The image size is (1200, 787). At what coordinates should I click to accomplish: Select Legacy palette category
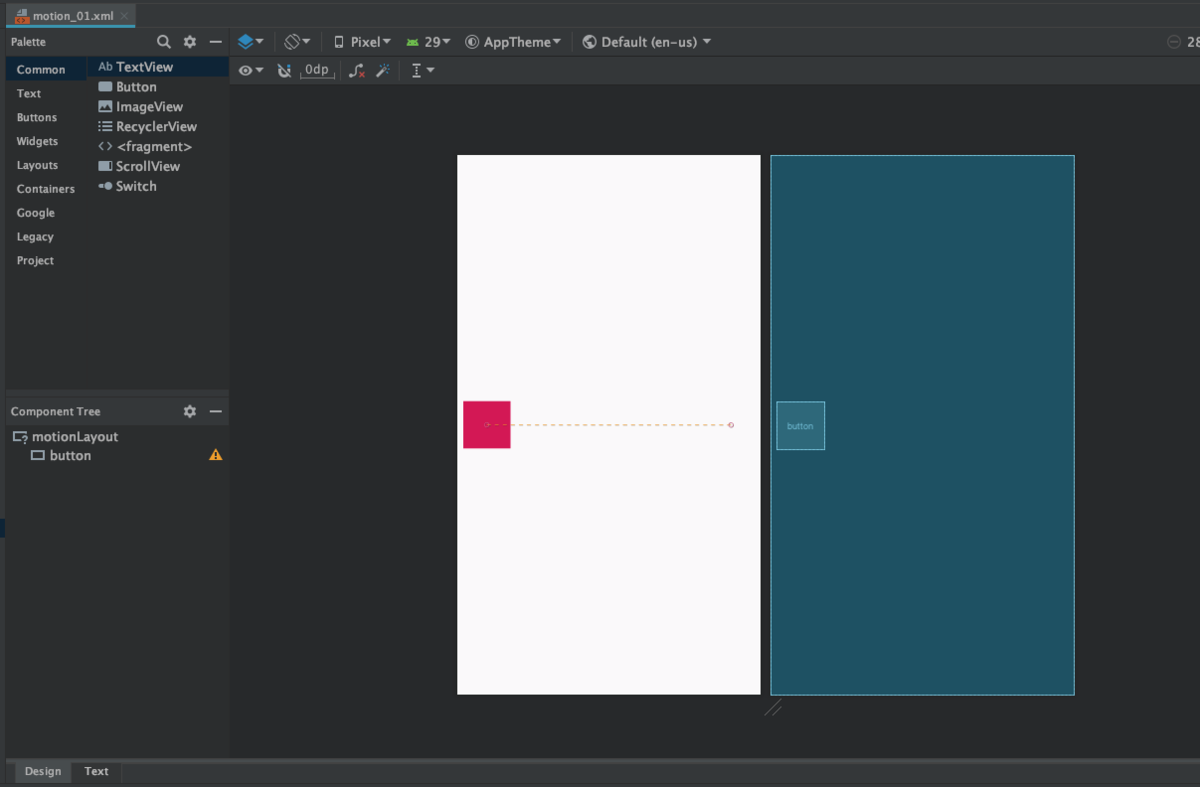[35, 237]
